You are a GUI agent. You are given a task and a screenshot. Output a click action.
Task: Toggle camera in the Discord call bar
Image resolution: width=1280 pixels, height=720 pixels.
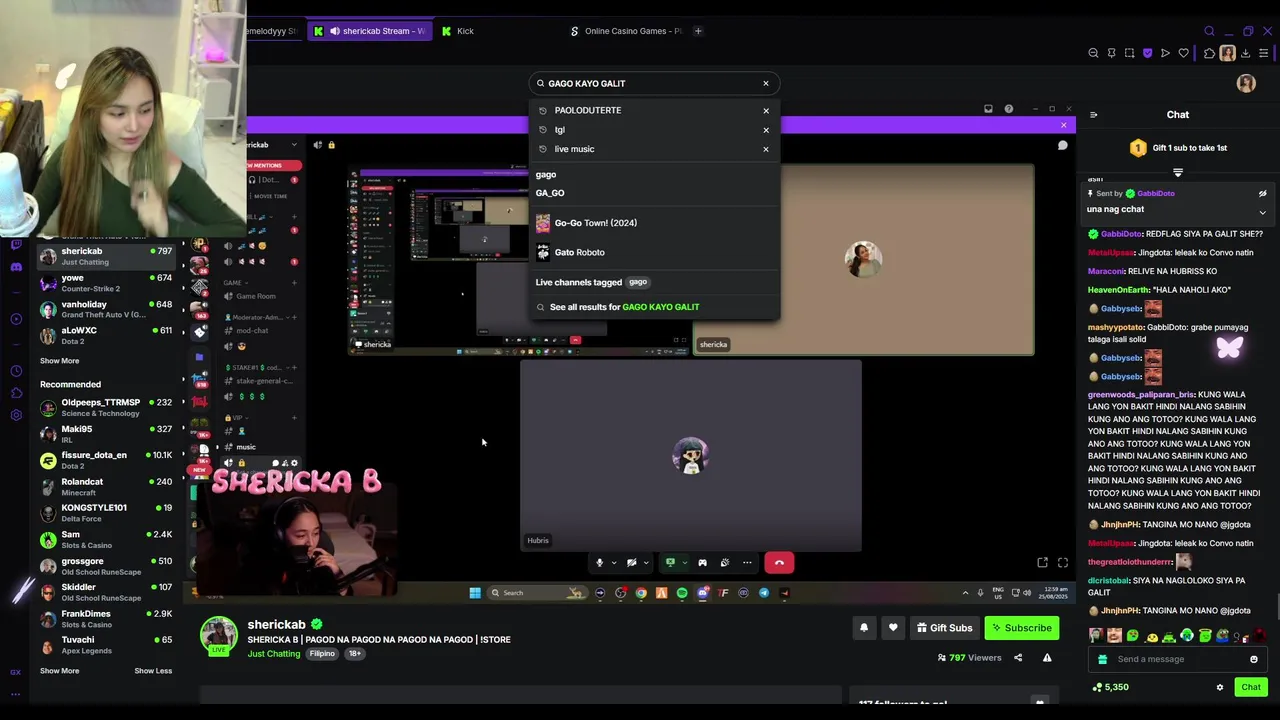point(631,563)
